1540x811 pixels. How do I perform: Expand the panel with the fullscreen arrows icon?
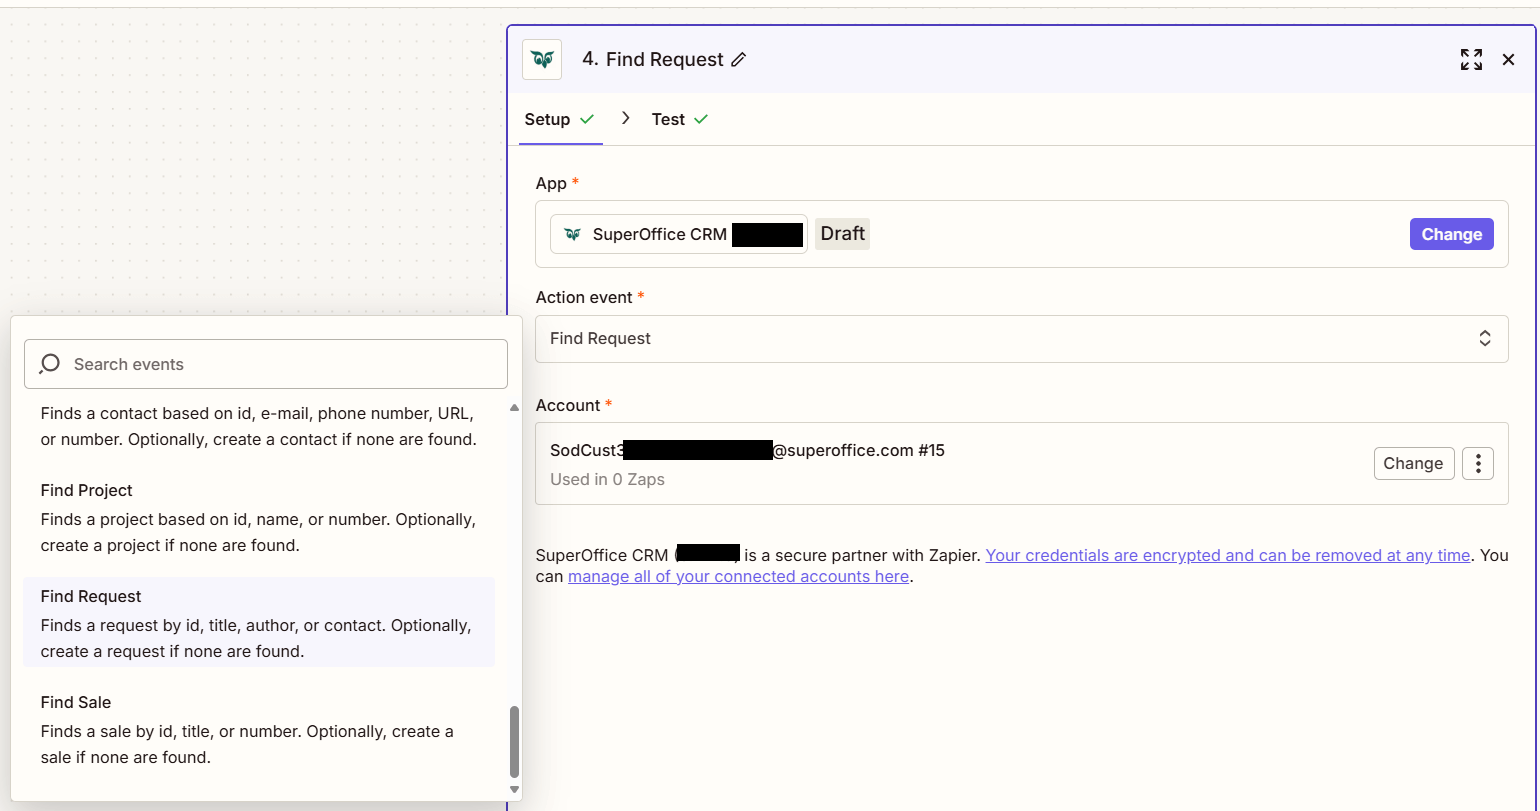pos(1471,60)
